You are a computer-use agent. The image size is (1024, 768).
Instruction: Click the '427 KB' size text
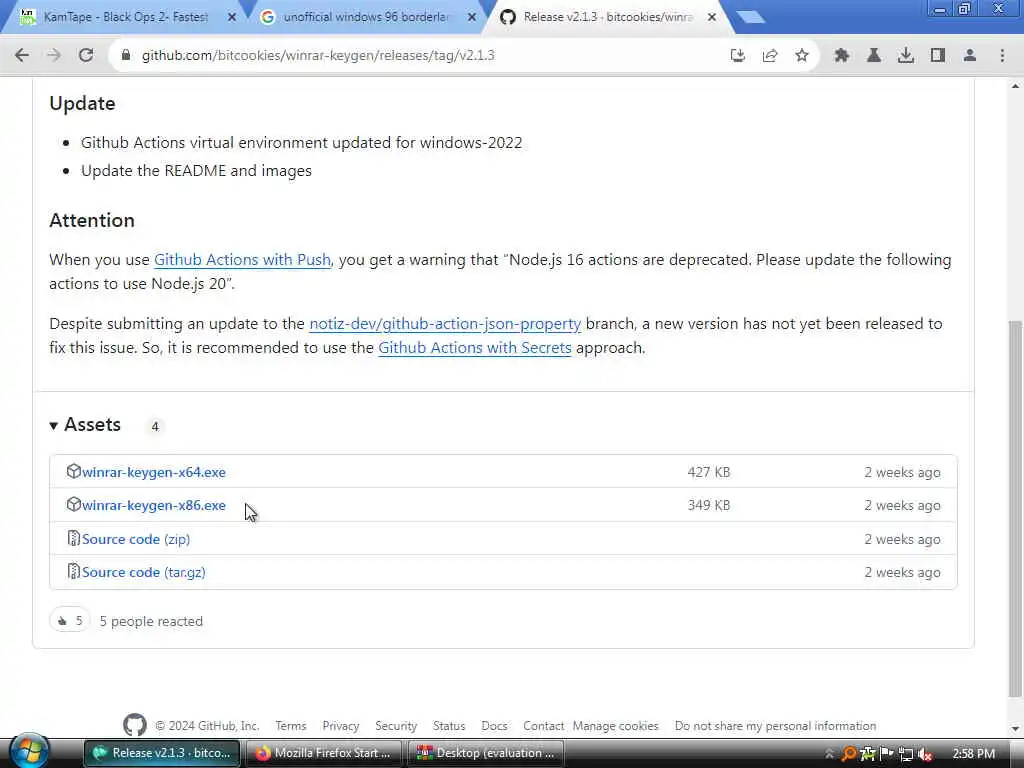click(709, 472)
